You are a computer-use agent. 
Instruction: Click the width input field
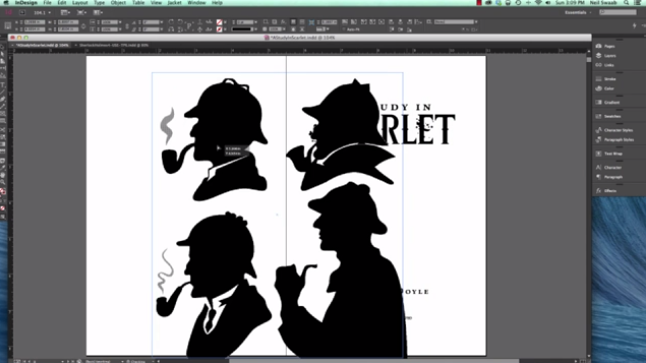coord(68,22)
